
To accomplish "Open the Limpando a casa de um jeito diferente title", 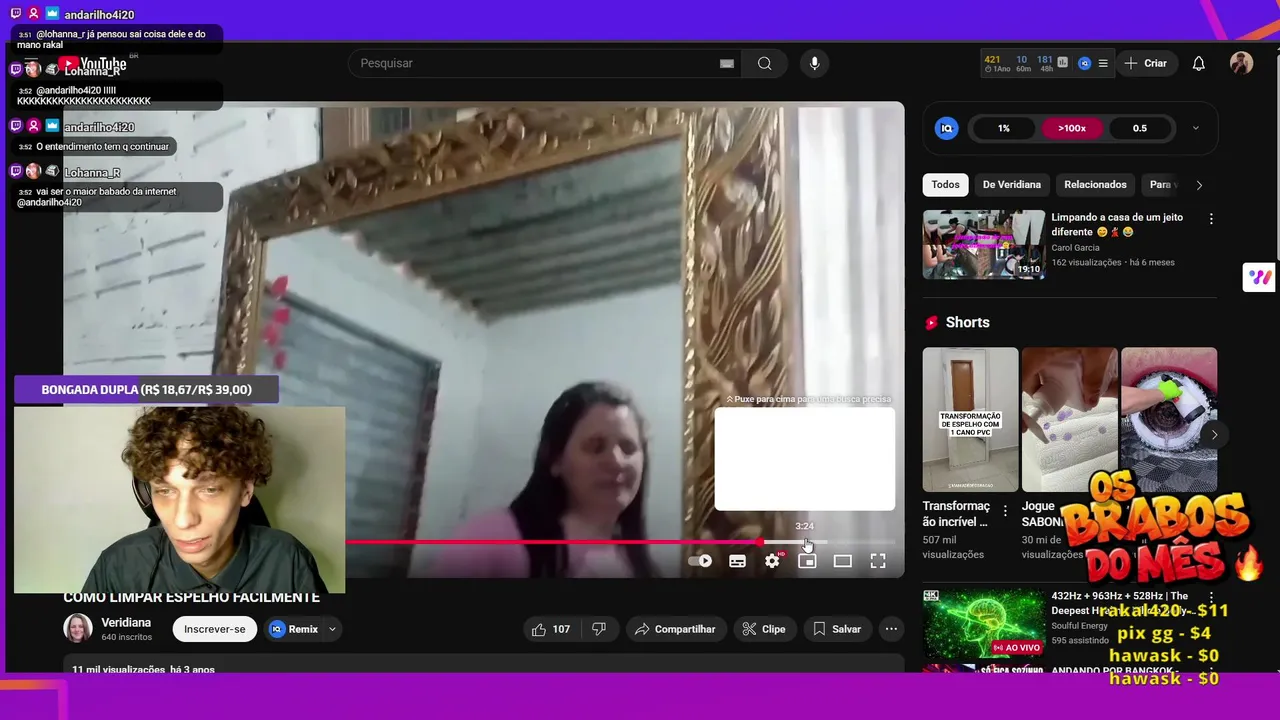I will tap(1117, 224).
